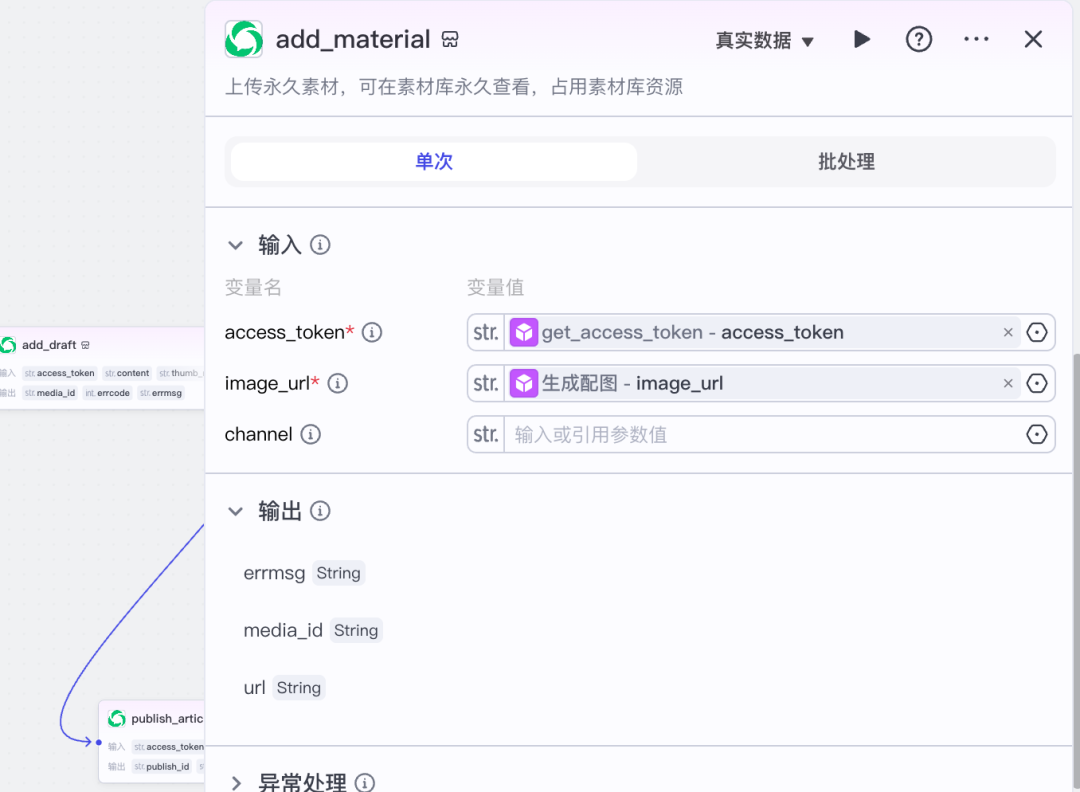Click the 变量名 column header
The image size is (1080, 792).
(x=253, y=287)
